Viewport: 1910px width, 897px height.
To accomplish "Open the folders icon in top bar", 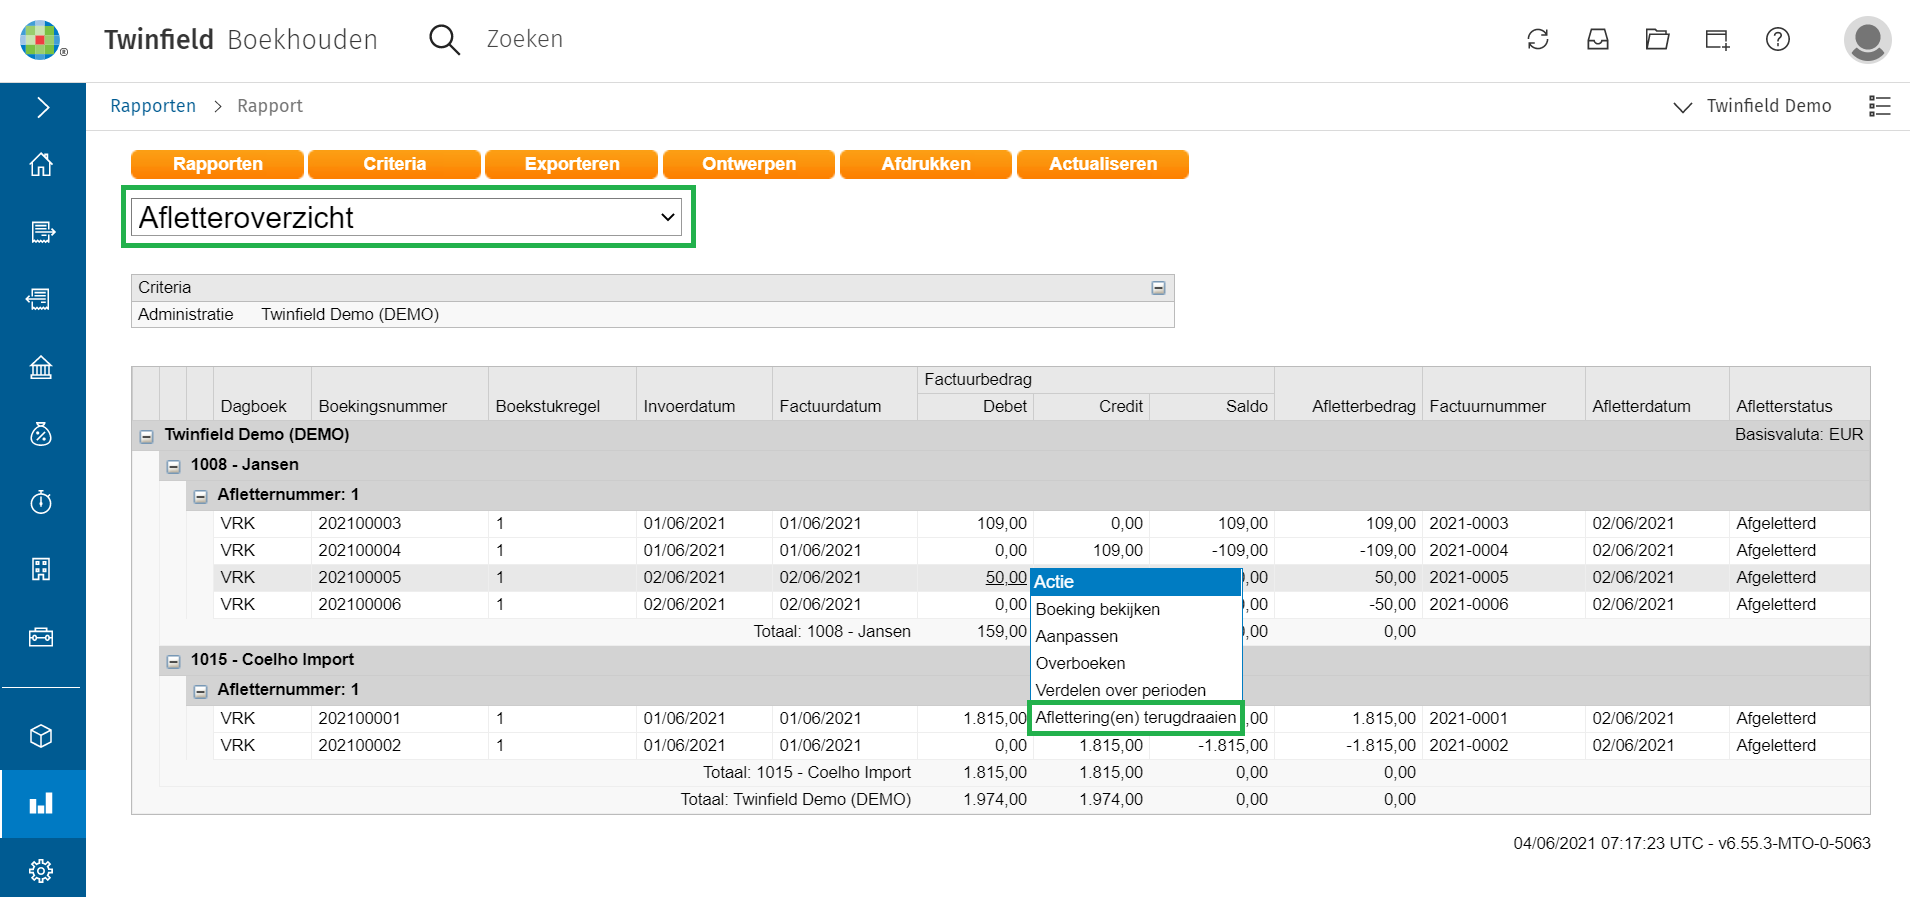I will [1658, 39].
